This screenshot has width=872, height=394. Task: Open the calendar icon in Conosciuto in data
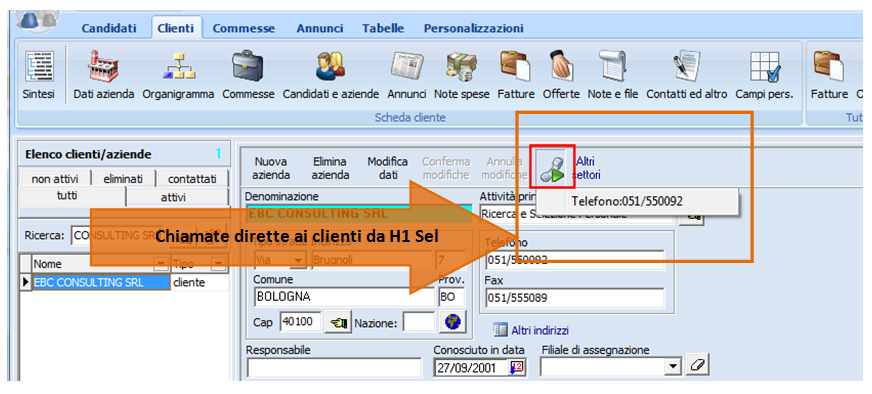[x=516, y=368]
